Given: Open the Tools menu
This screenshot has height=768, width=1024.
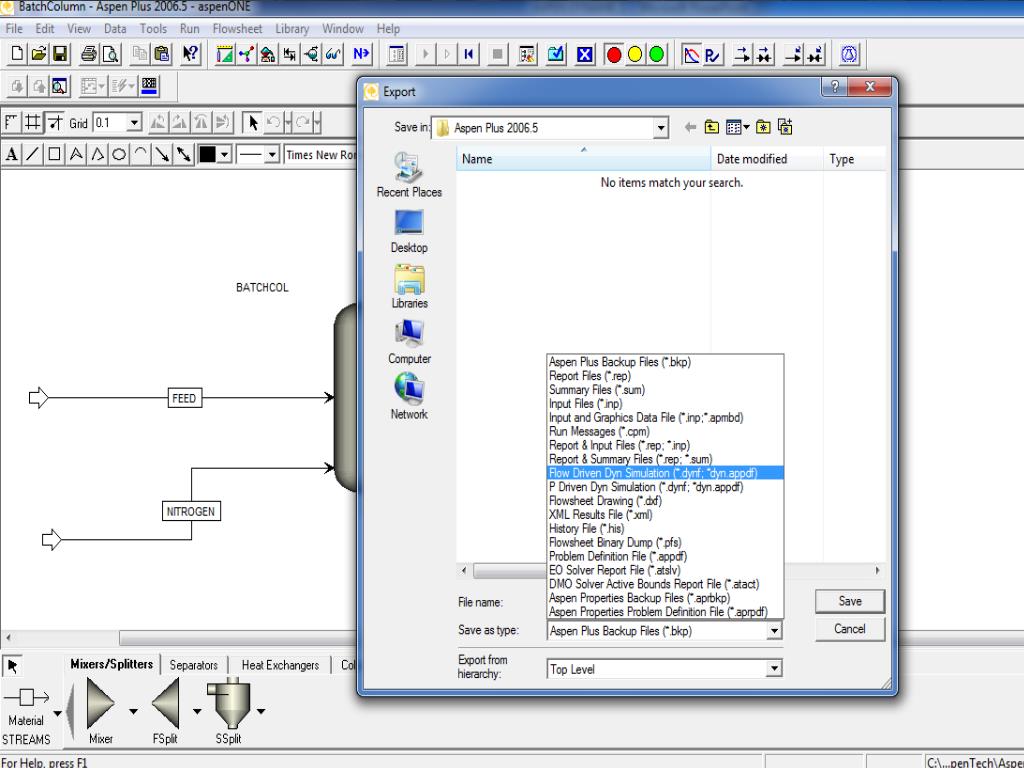Looking at the screenshot, I should point(153,29).
